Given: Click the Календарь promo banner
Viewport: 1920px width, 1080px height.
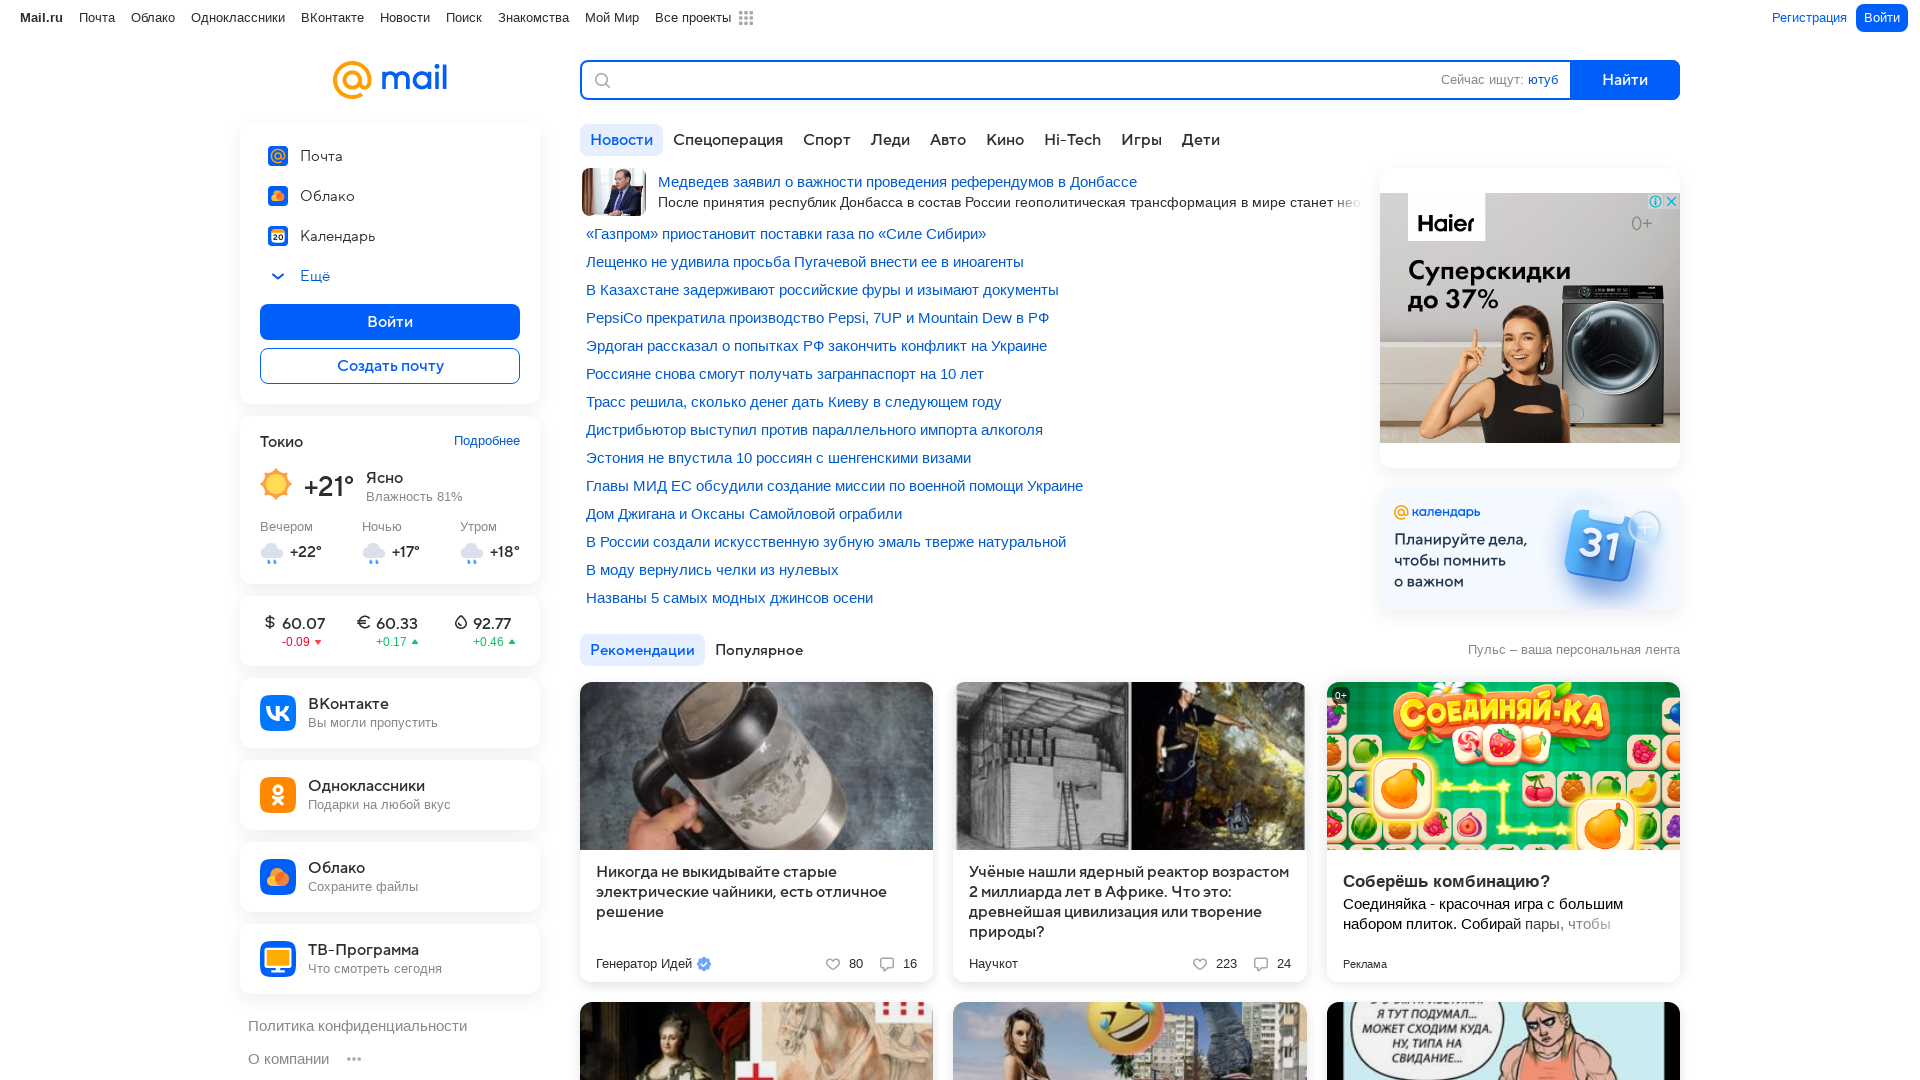Looking at the screenshot, I should 1530,549.
